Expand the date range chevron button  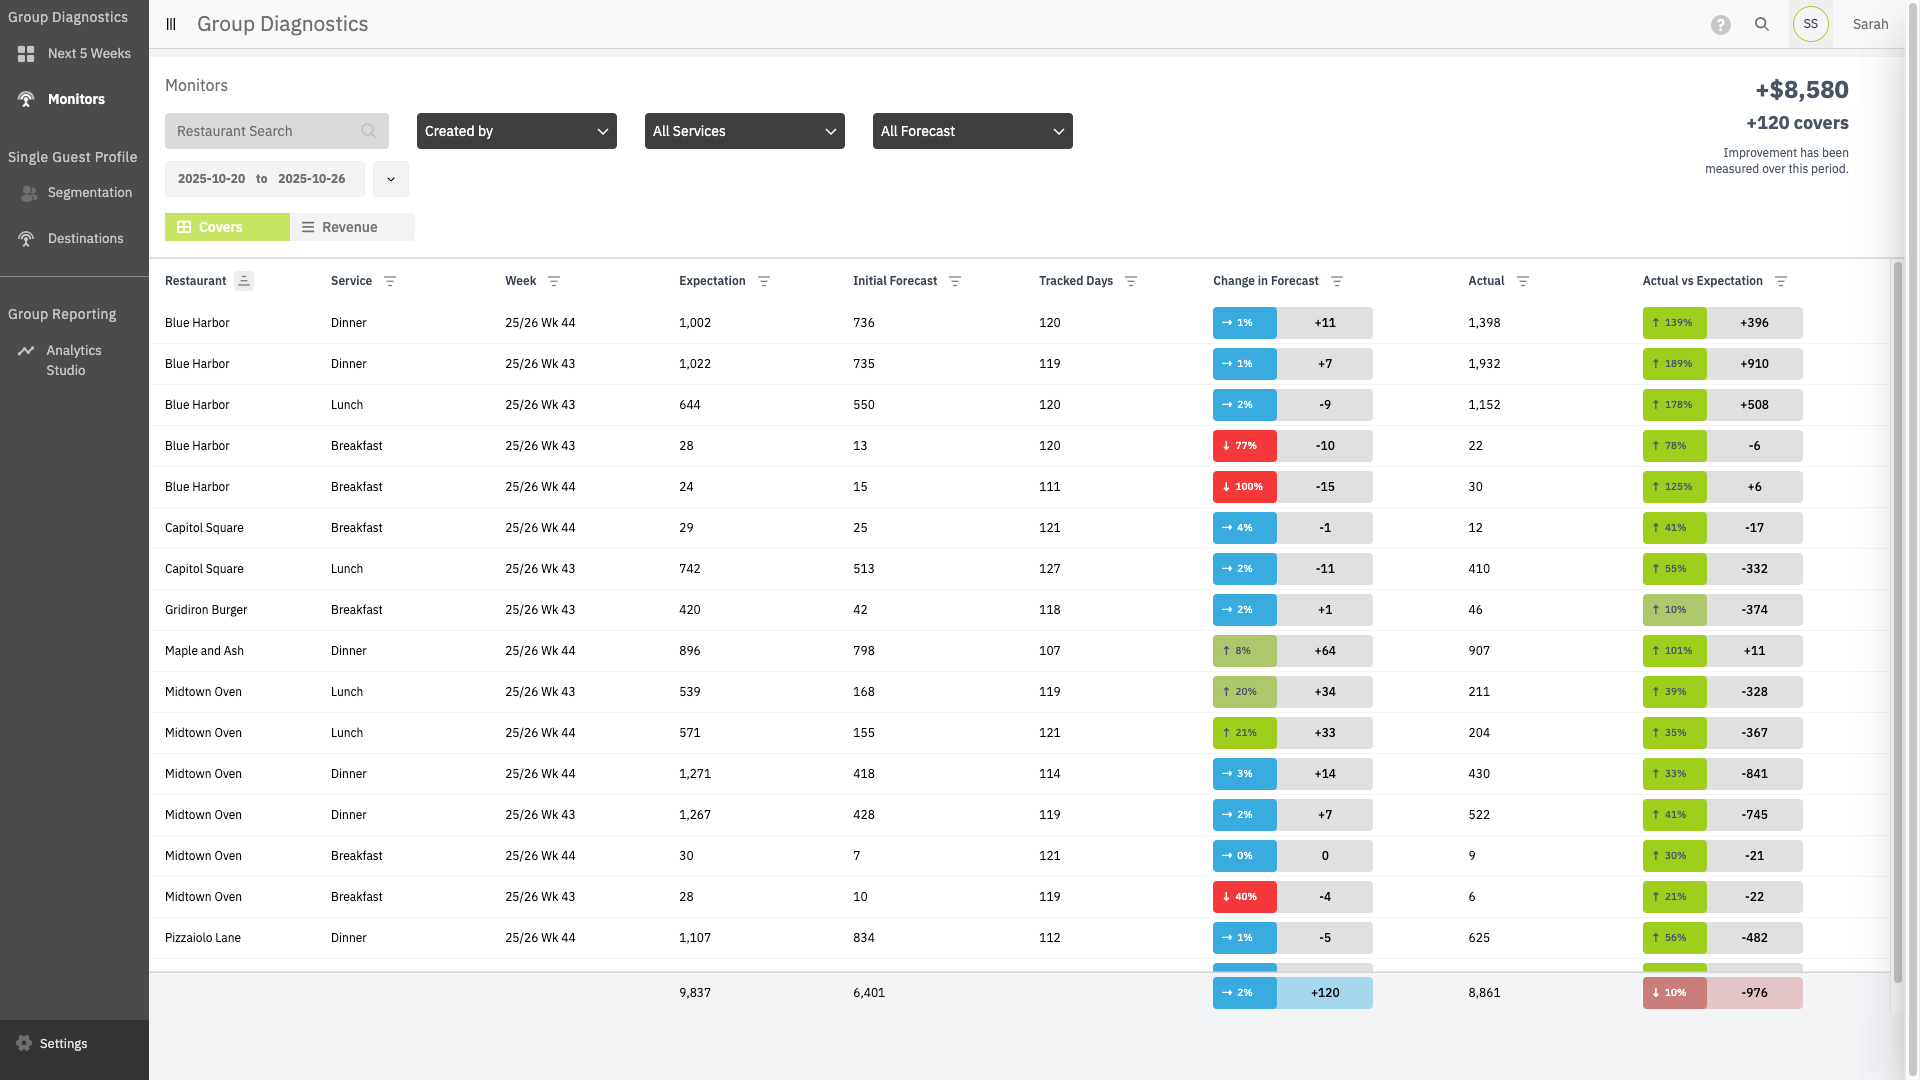[x=391, y=179]
